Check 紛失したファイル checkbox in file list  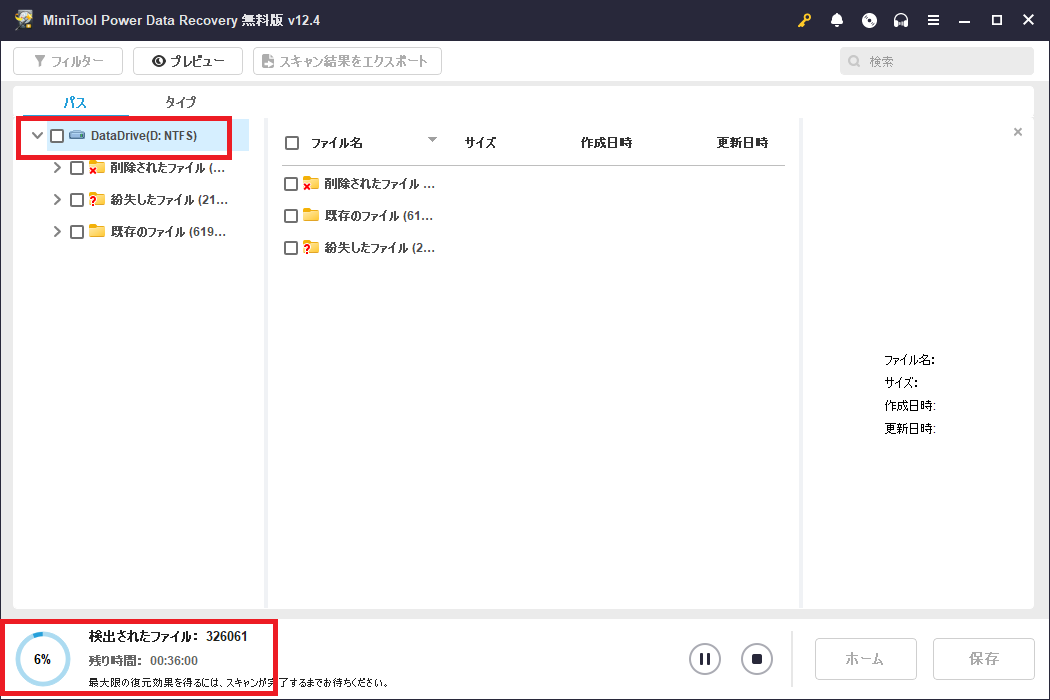pos(291,248)
